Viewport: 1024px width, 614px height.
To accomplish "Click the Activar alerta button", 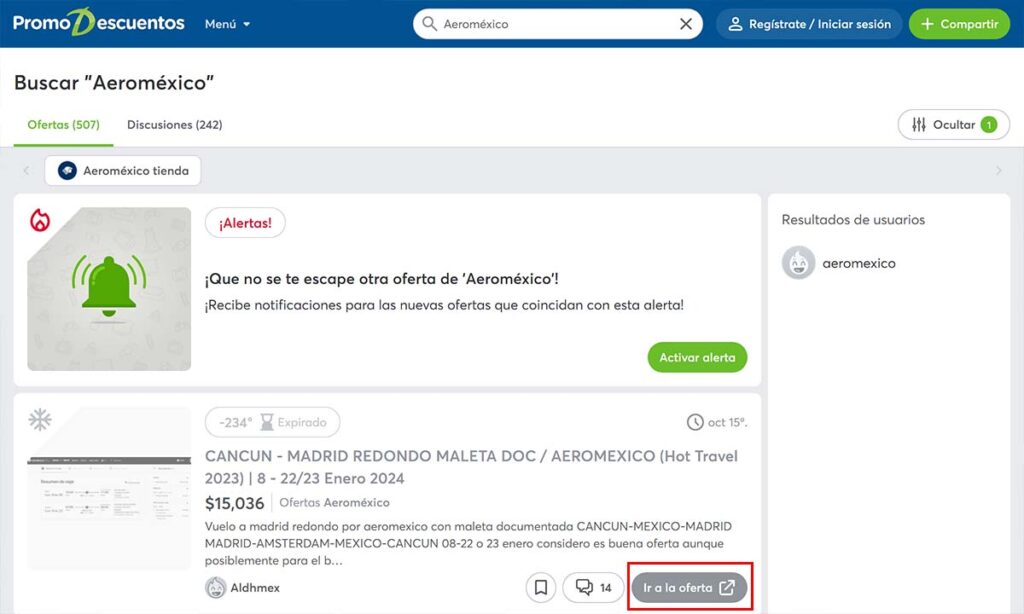I will tap(697, 357).
